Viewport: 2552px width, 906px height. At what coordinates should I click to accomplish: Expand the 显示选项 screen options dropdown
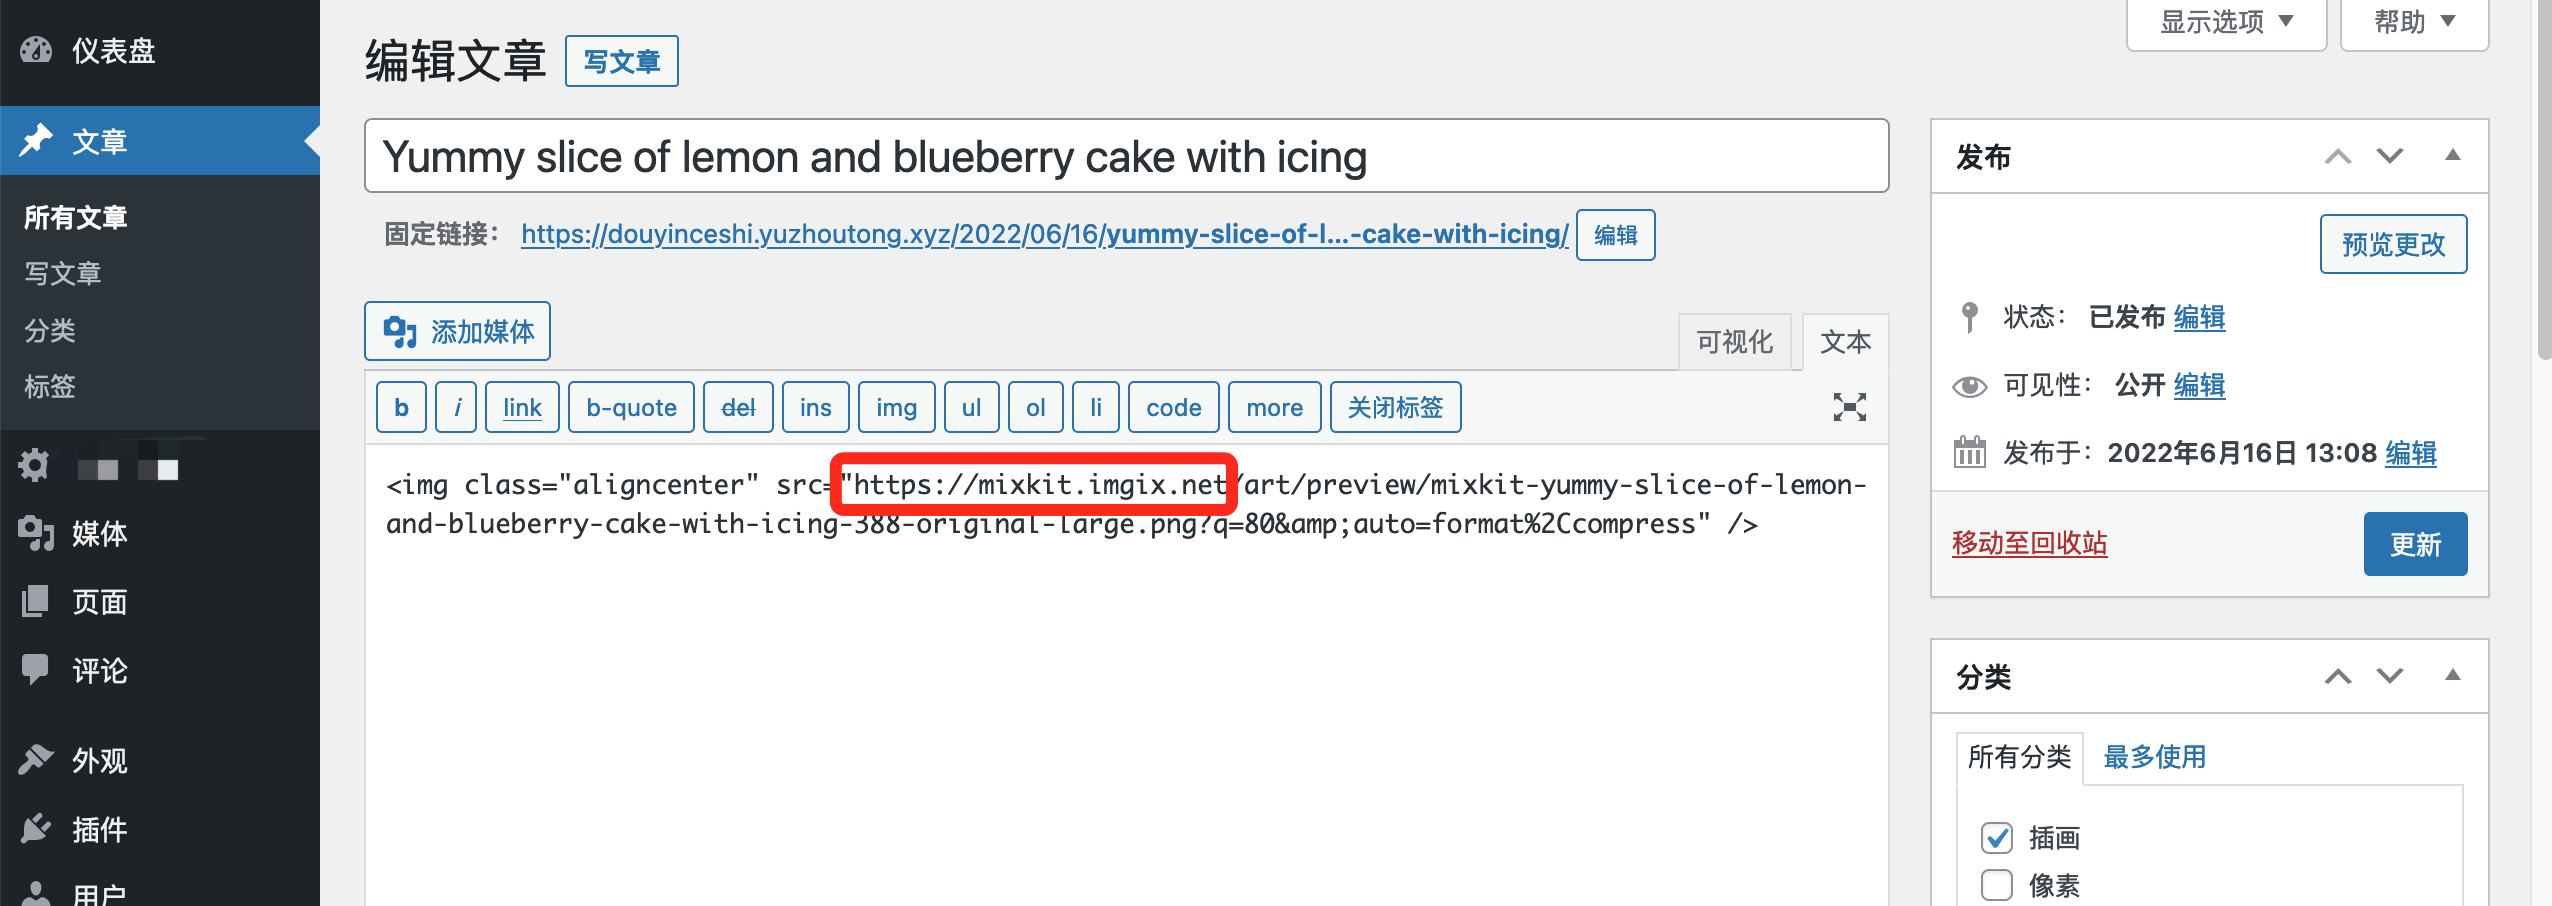(x=2226, y=22)
